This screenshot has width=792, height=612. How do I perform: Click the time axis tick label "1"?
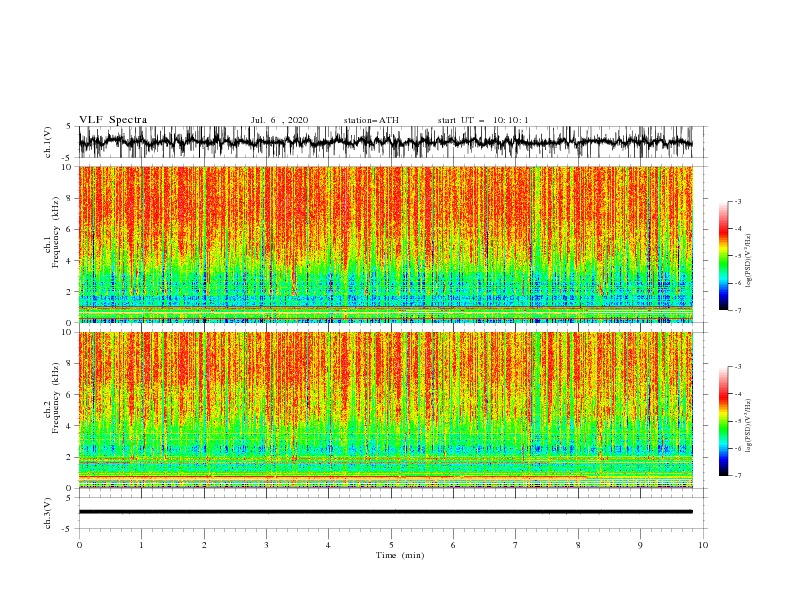(141, 545)
